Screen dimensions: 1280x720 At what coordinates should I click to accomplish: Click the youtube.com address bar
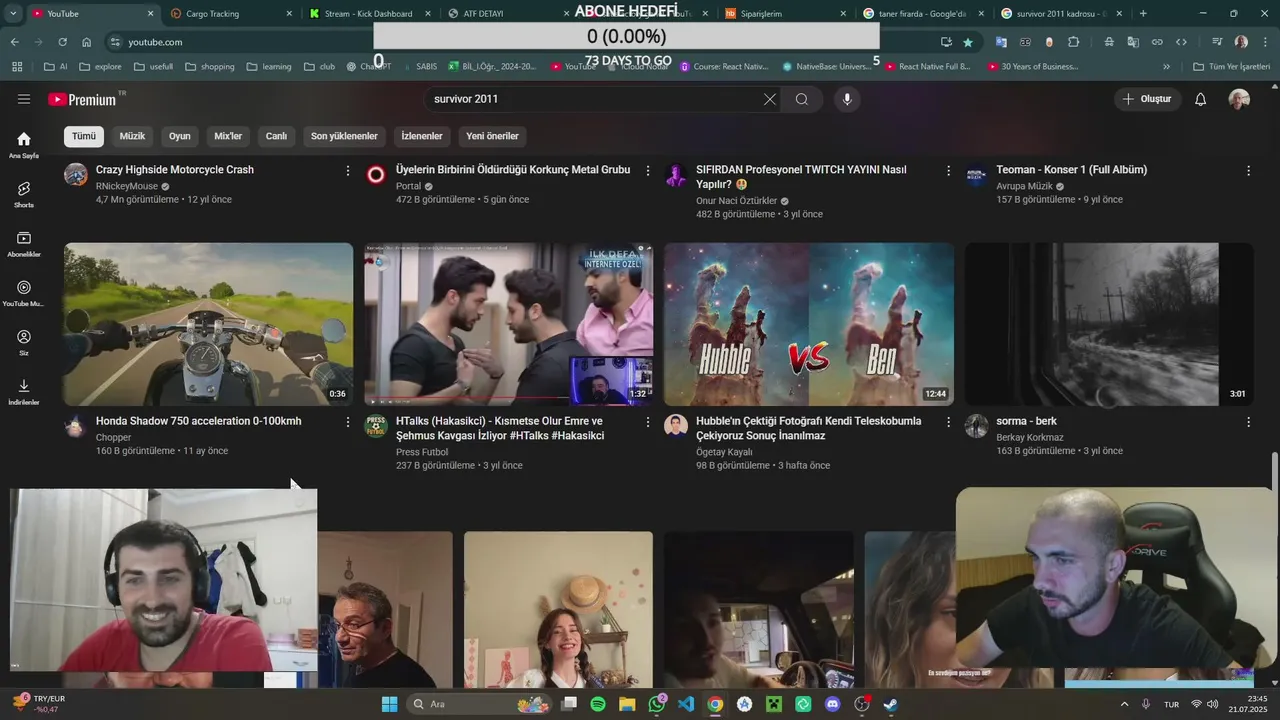click(x=520, y=42)
